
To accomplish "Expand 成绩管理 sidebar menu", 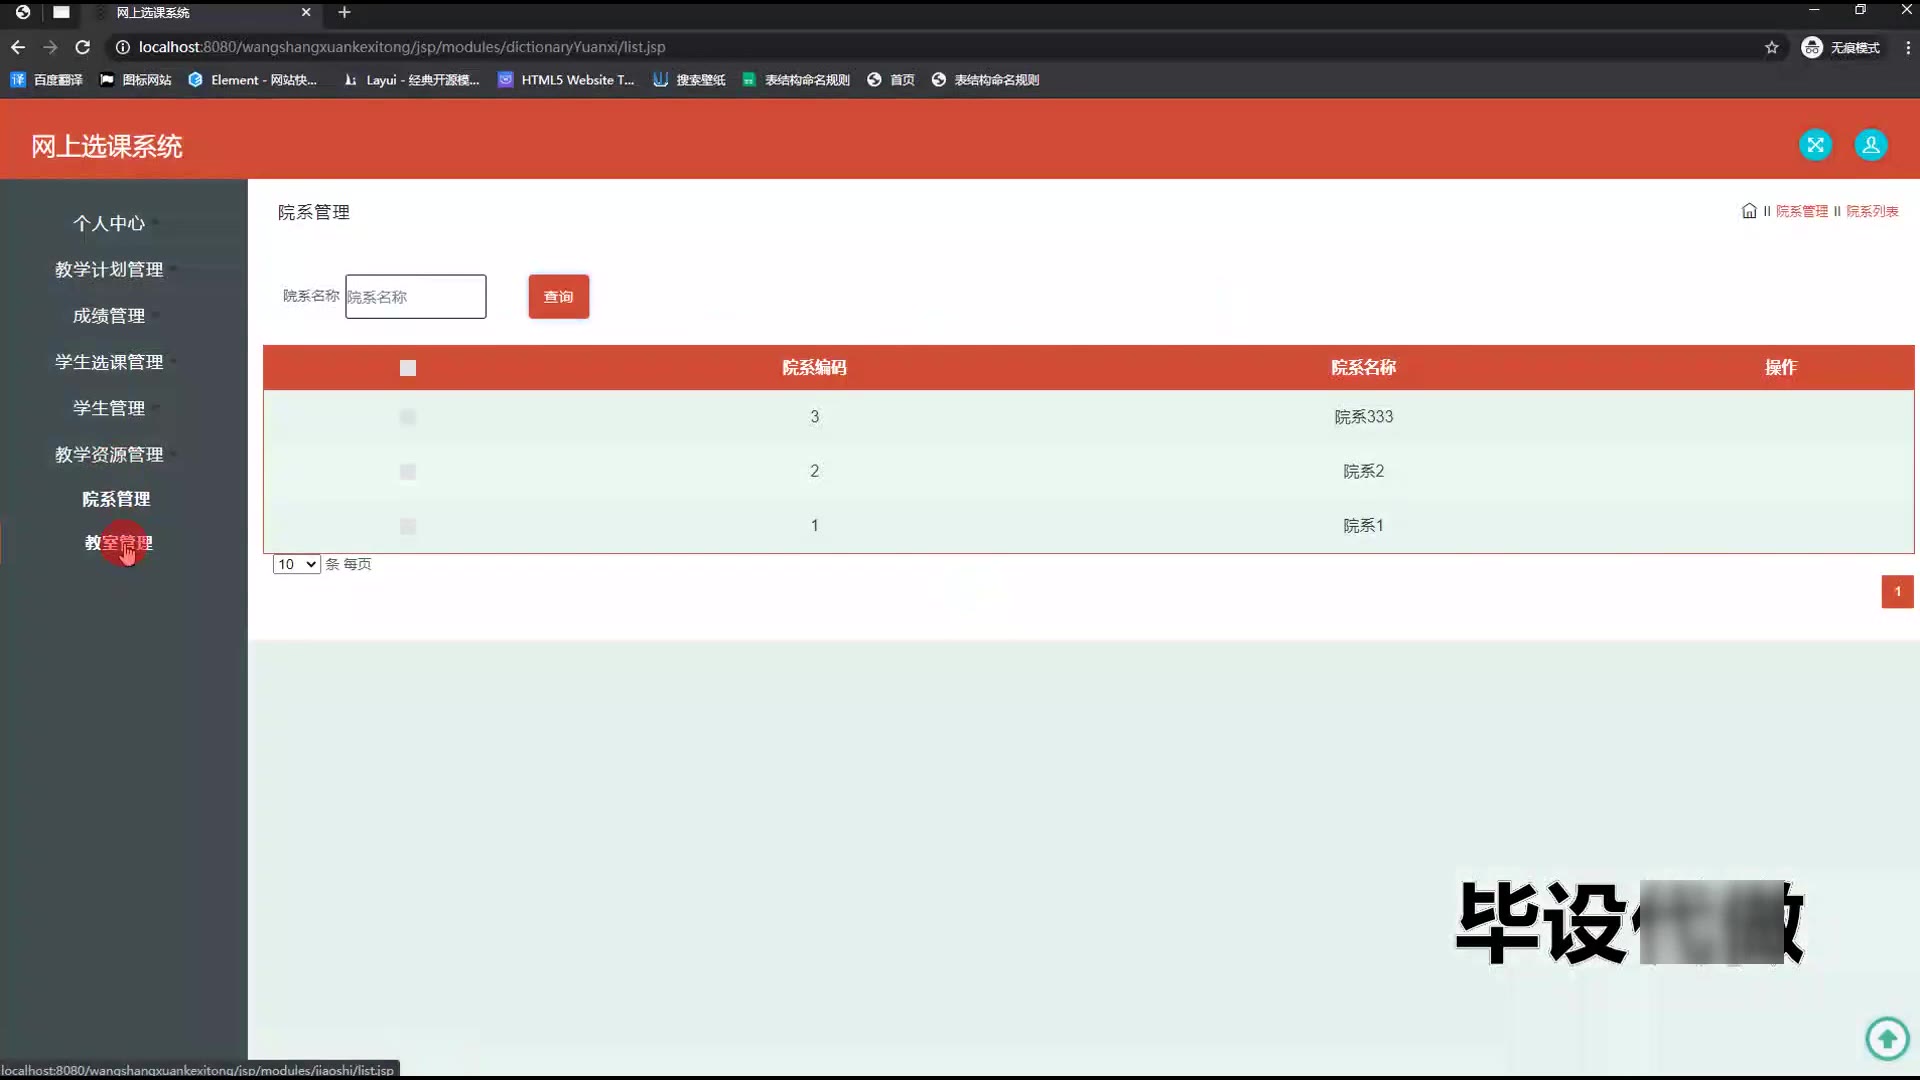I will pyautogui.click(x=109, y=315).
